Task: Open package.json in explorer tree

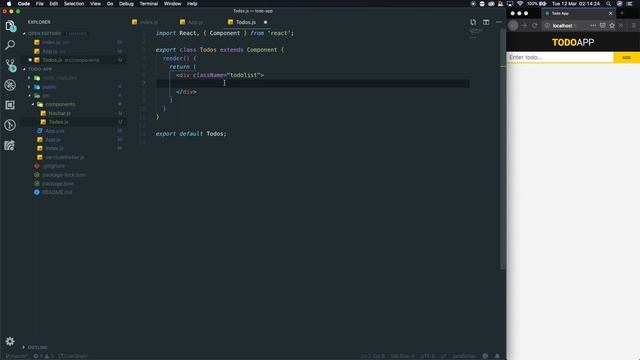Action: click(58, 184)
